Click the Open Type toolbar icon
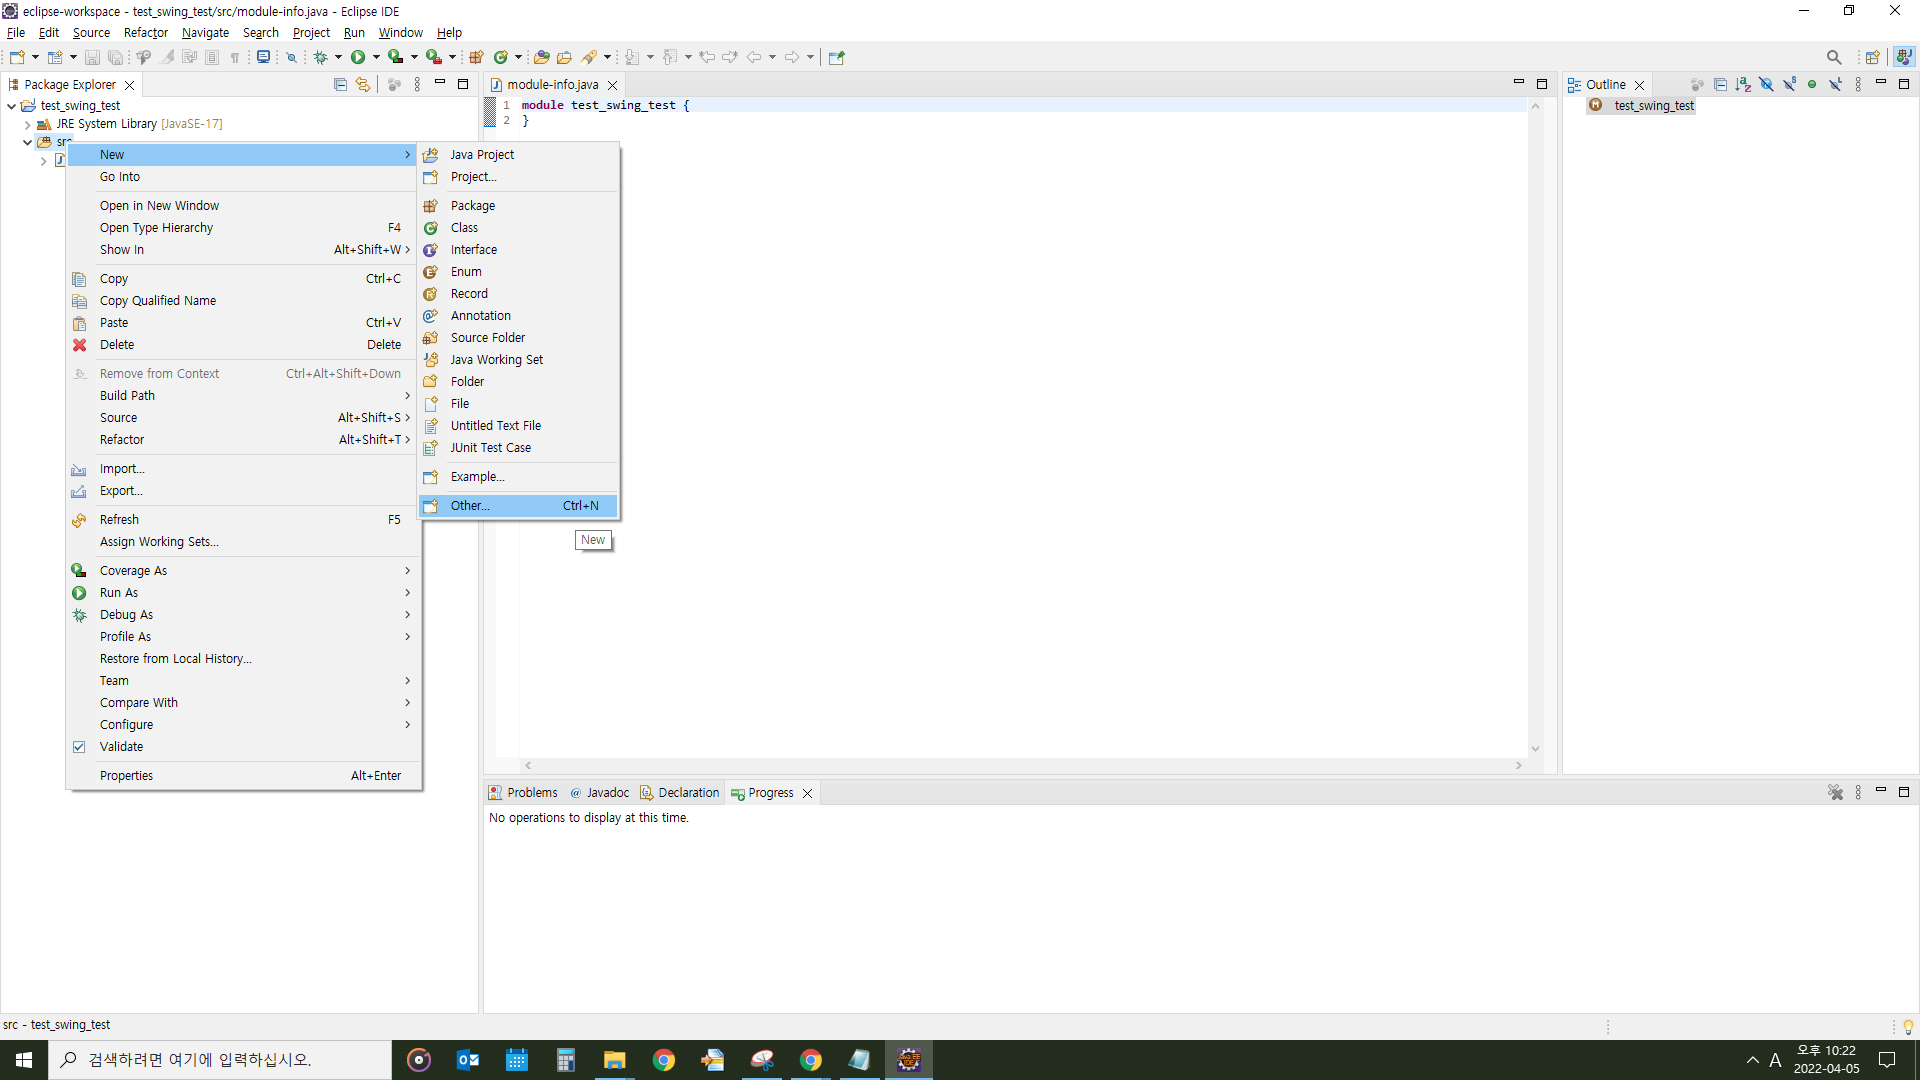The image size is (1920, 1080). tap(541, 57)
